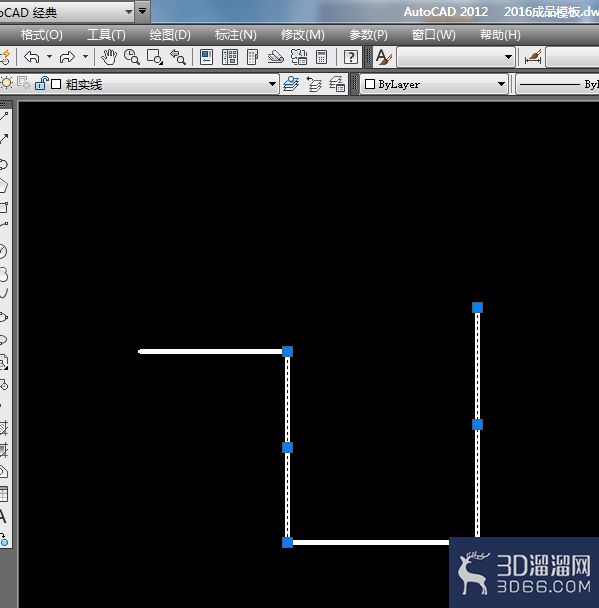This screenshot has width=599, height=608.
Task: Select Gradient tool in draw toolbar
Action: [4, 450]
